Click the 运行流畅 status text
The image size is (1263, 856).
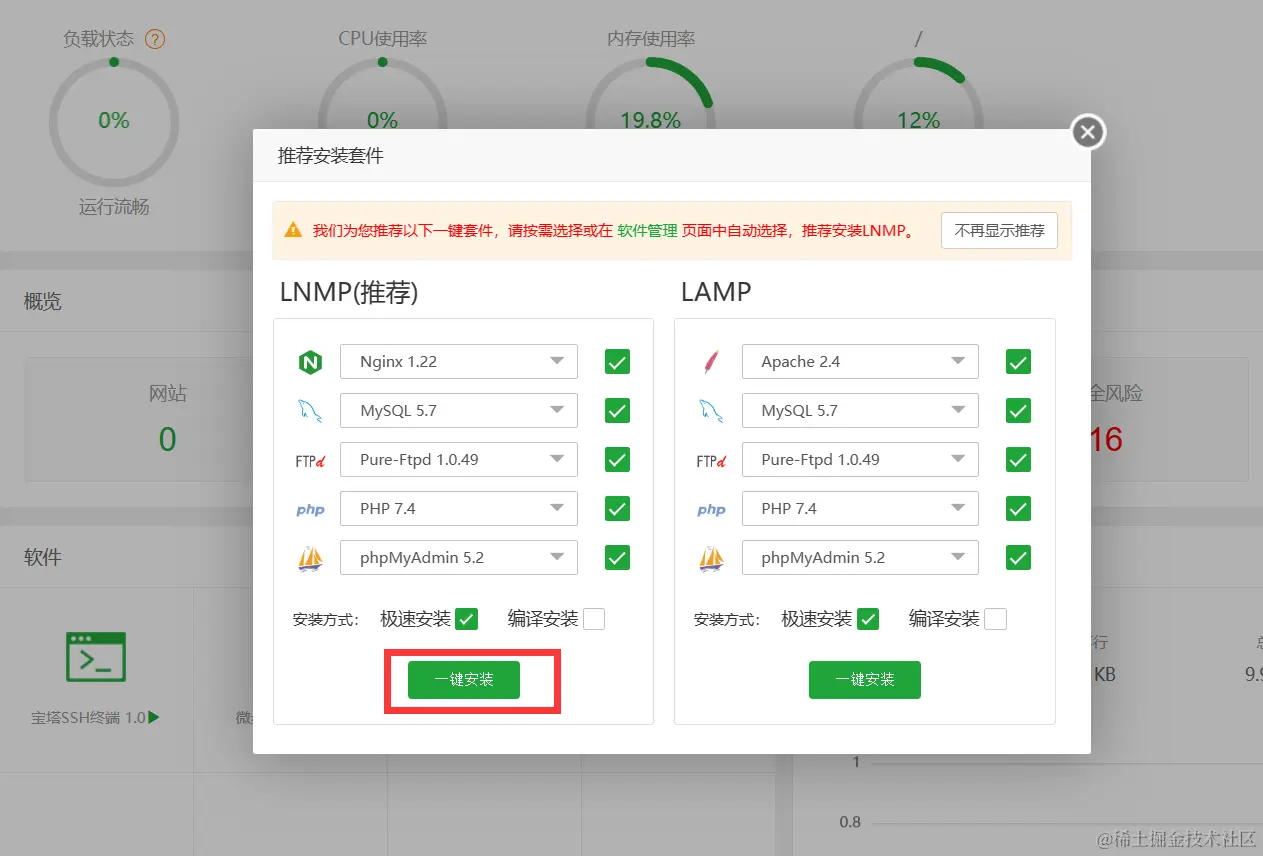point(114,207)
